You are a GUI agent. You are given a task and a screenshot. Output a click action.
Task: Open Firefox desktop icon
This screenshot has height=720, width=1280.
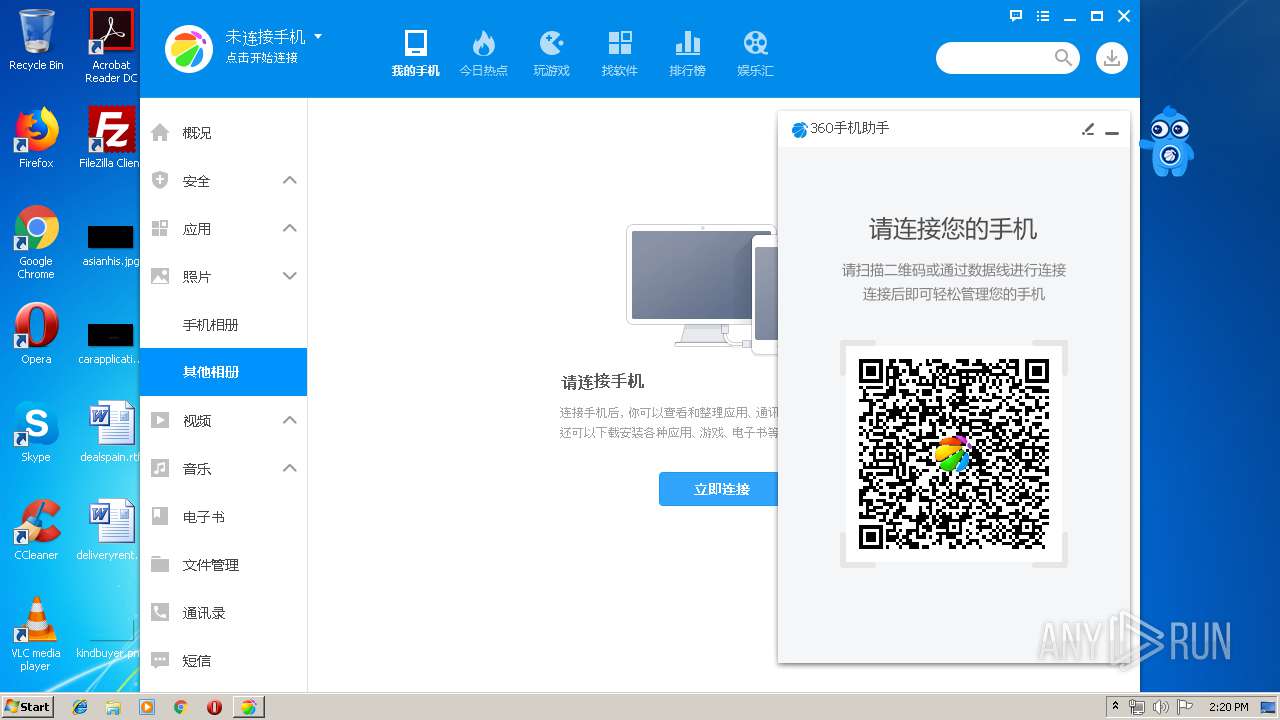pos(36,138)
